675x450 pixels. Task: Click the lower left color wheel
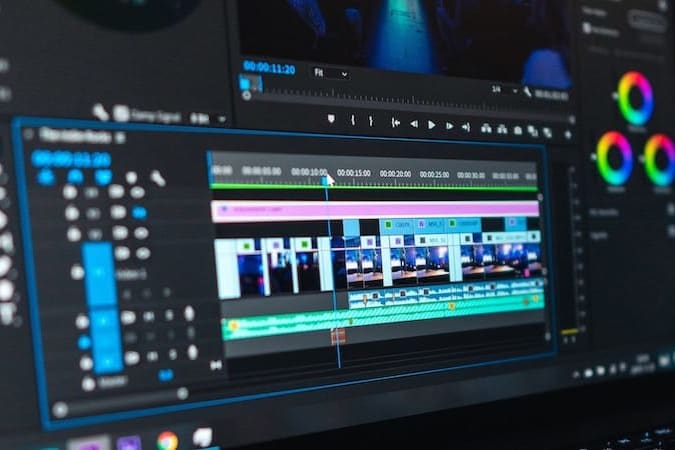(x=614, y=158)
